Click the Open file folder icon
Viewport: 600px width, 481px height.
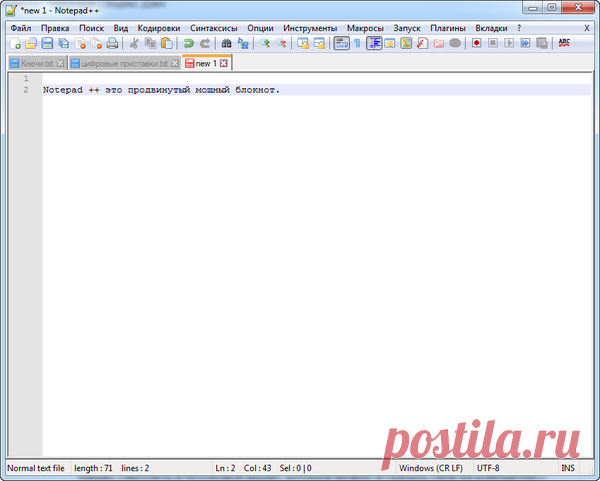click(x=31, y=43)
